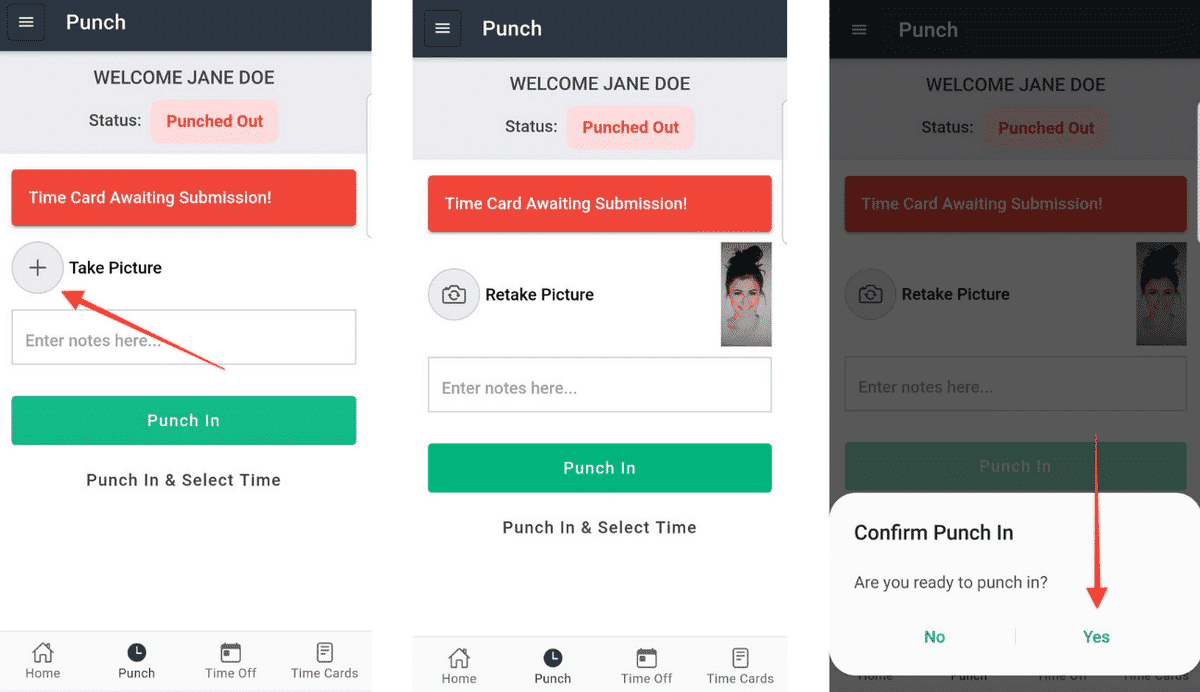Confirm punch in by choosing Yes

coord(1096,637)
